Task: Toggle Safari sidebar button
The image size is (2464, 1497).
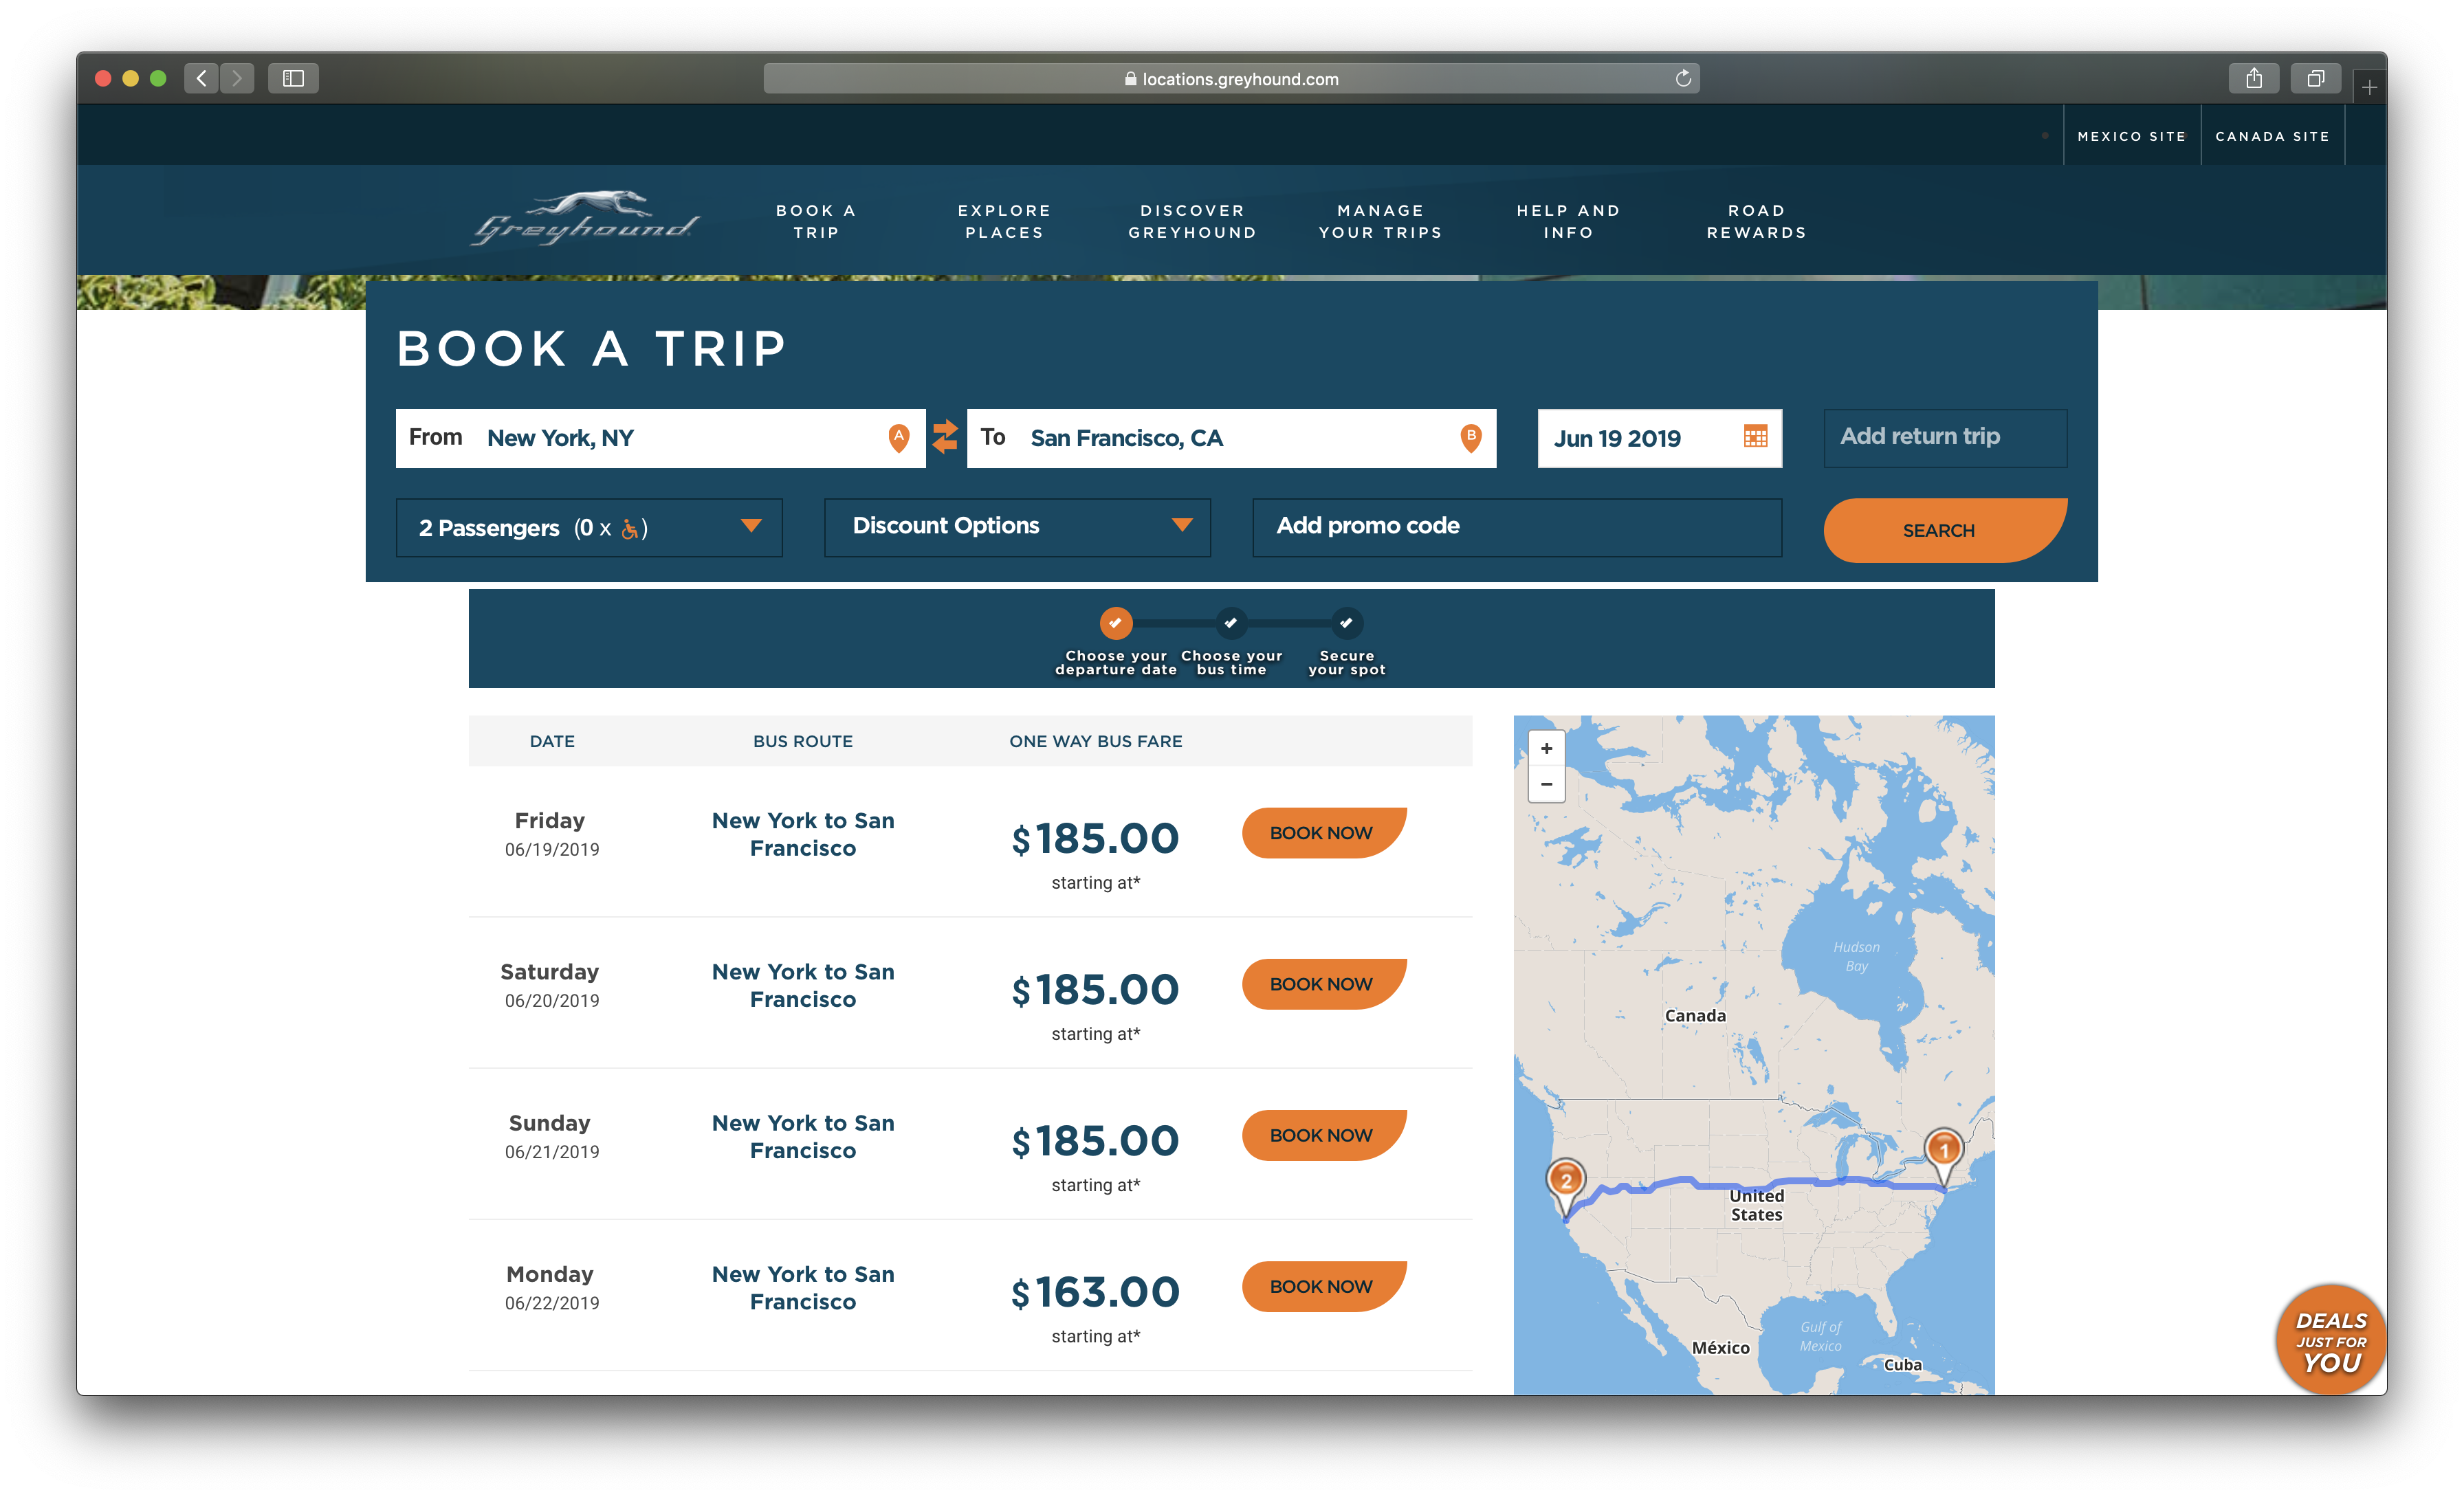Action: click(x=293, y=78)
